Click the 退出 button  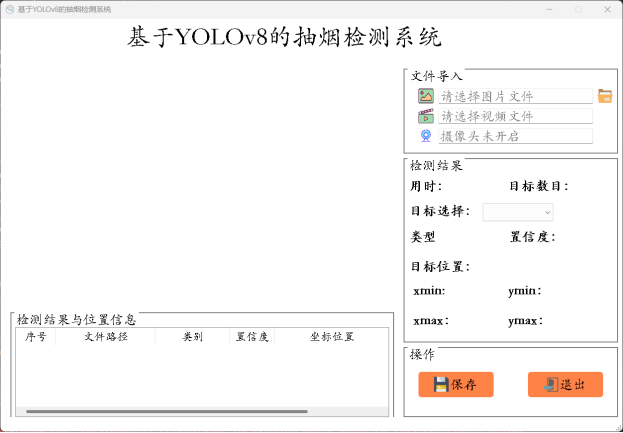point(565,385)
